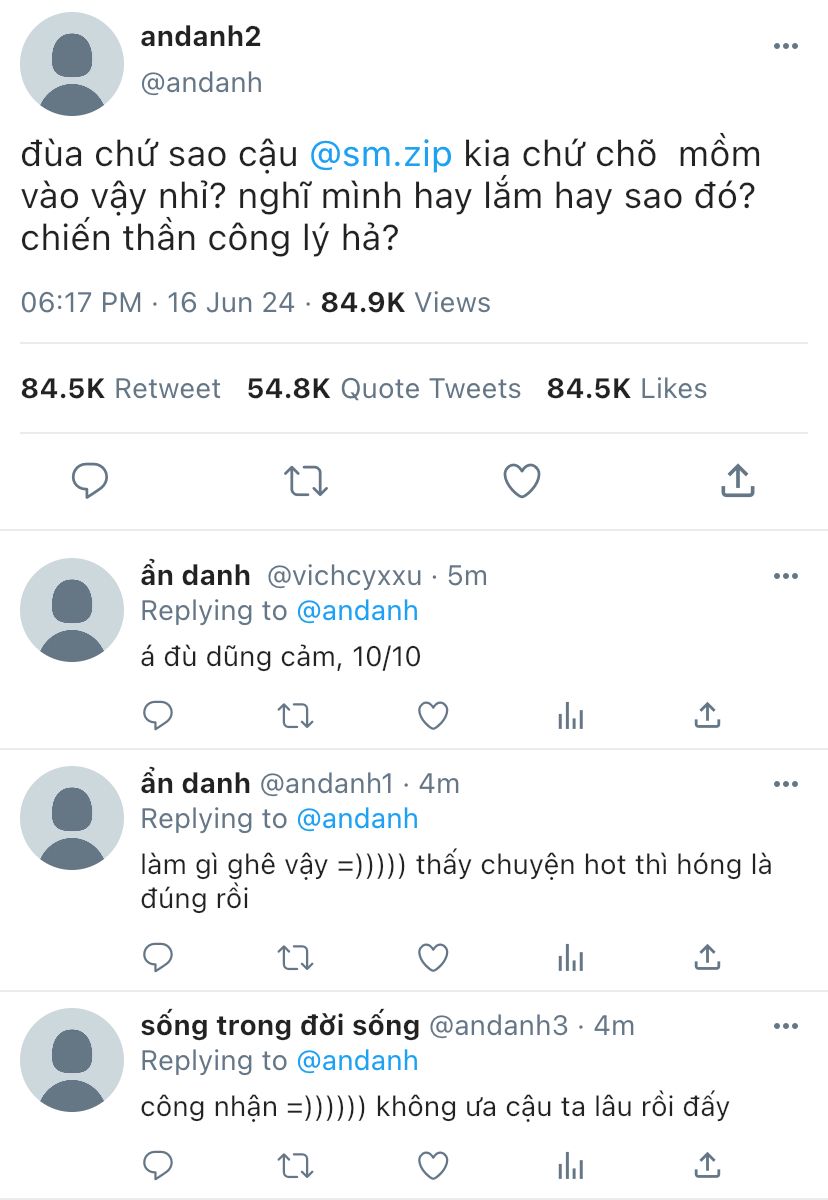Share the reply from @andanh3
828x1200 pixels.
coord(707,1165)
